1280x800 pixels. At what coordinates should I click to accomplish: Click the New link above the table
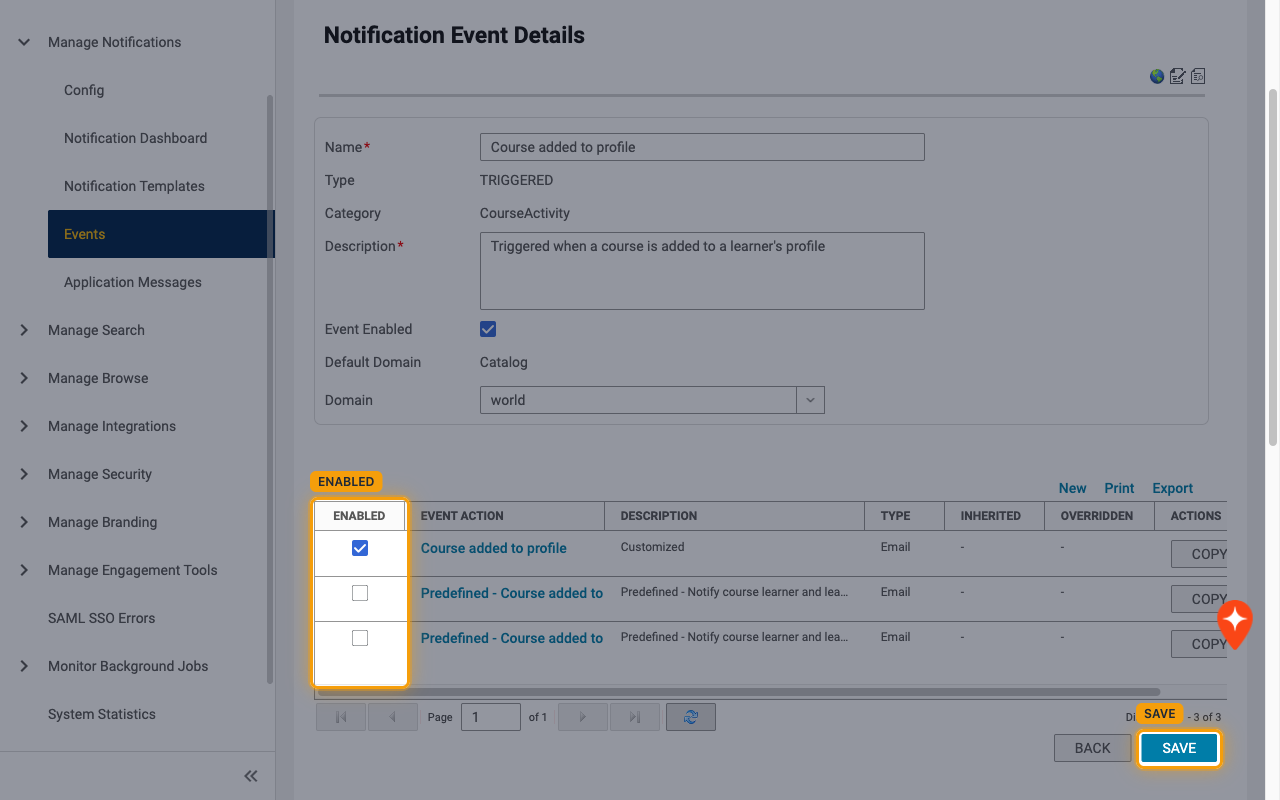tap(1073, 488)
